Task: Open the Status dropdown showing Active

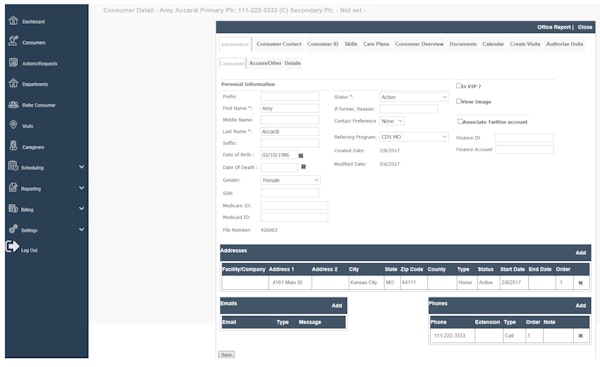Action: [414, 97]
